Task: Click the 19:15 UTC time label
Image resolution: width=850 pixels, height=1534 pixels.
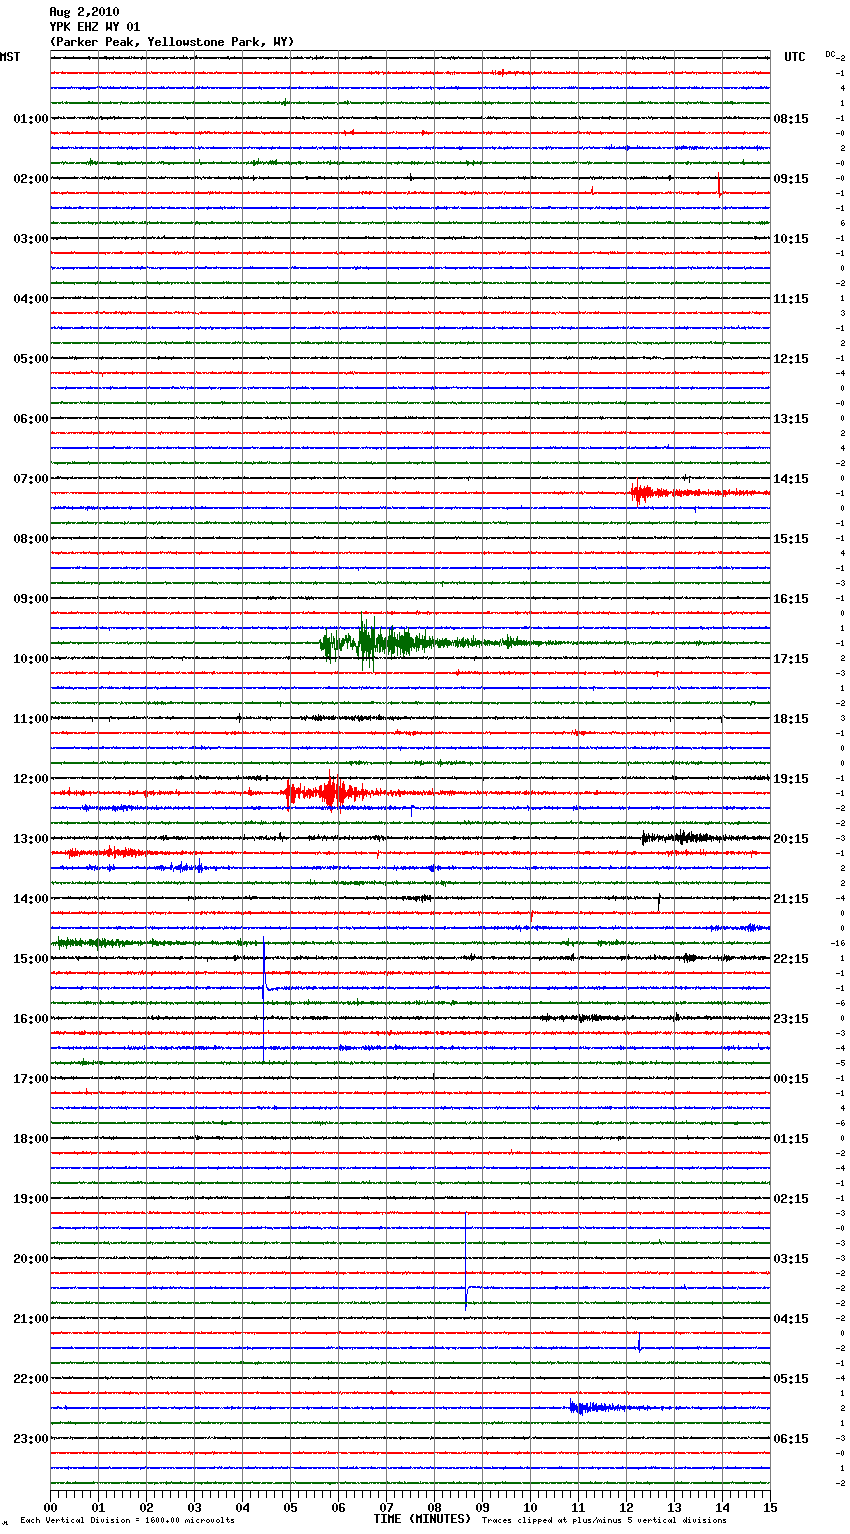Action: (791, 779)
